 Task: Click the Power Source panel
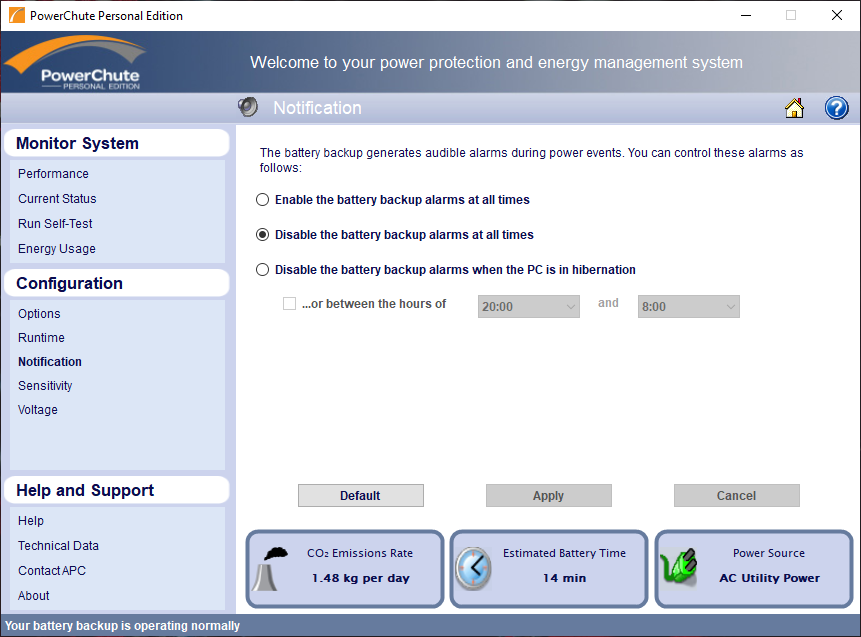click(754, 569)
